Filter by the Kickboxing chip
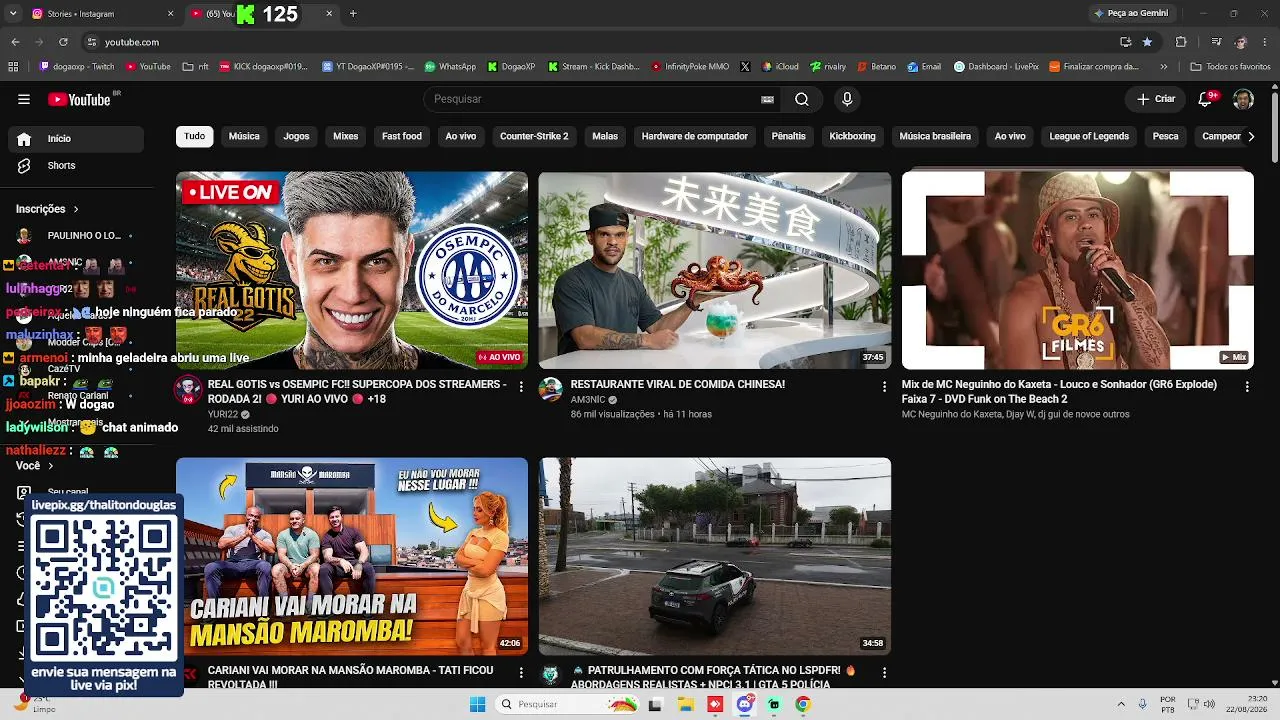The image size is (1280, 720). click(852, 136)
